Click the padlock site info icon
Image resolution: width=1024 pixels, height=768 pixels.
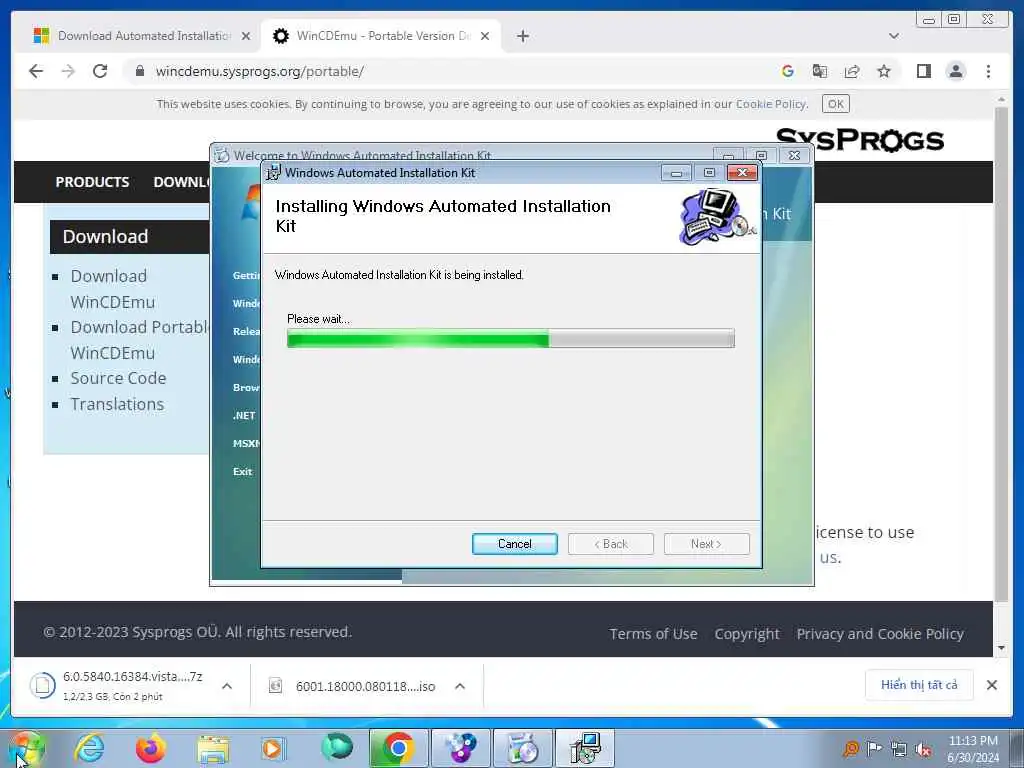tap(140, 71)
